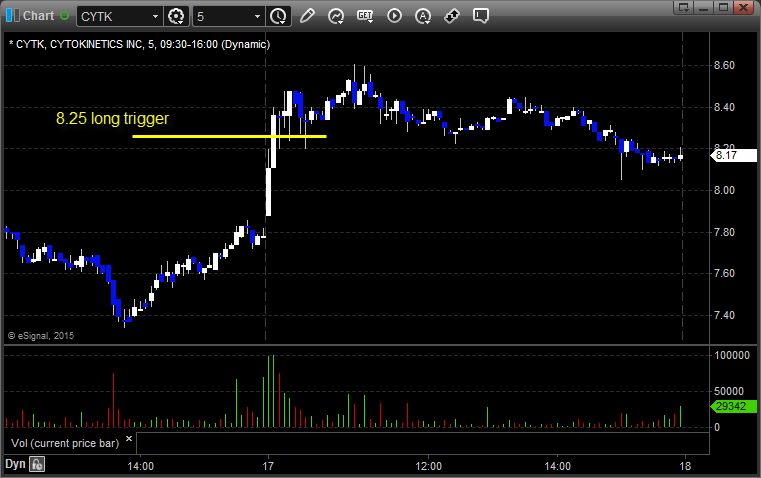Click the 50000 volume axis label
This screenshot has height=478, width=761.
(x=728, y=391)
